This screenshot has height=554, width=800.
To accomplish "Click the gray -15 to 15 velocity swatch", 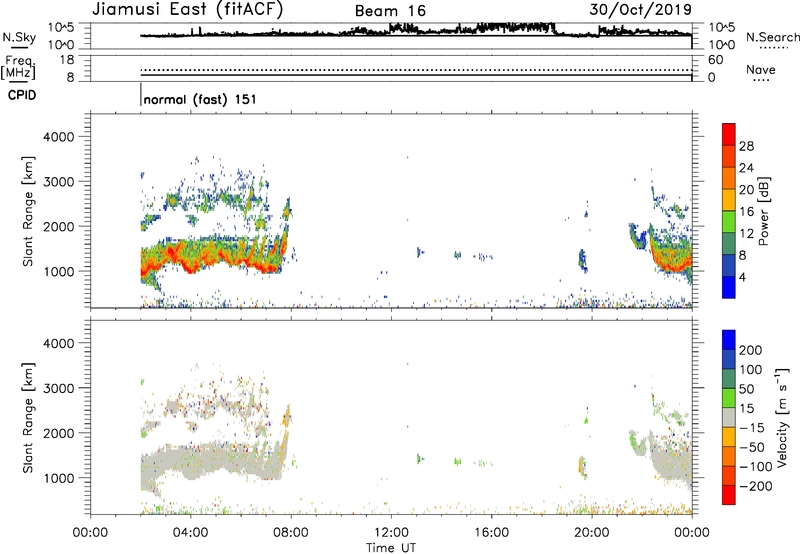I will [x=729, y=417].
